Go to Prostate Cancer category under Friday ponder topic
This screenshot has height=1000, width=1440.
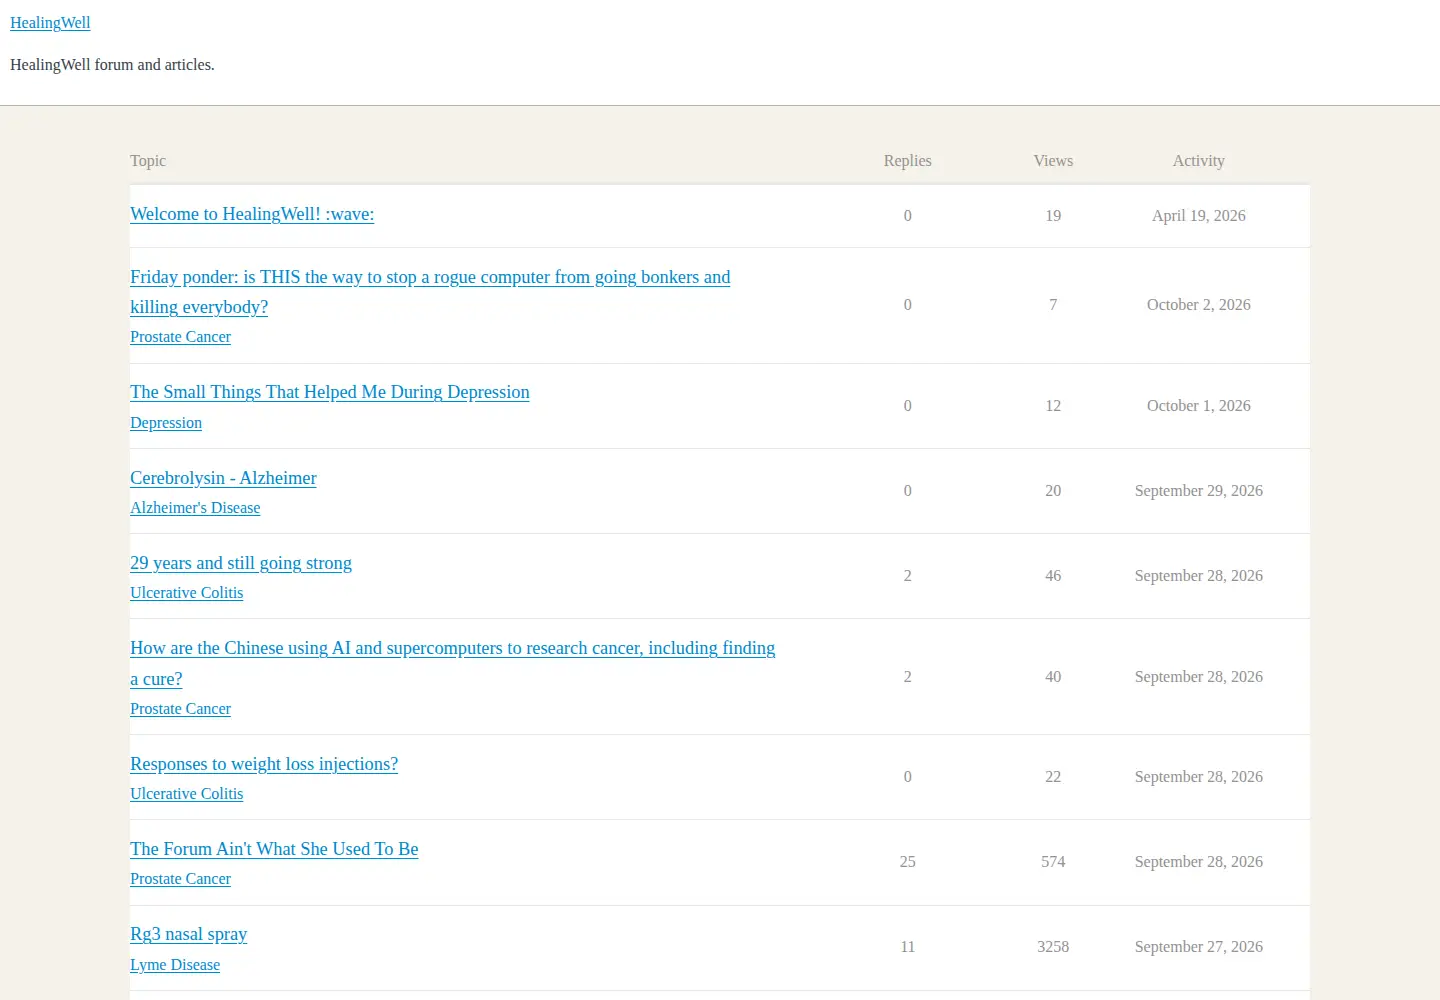tap(180, 337)
